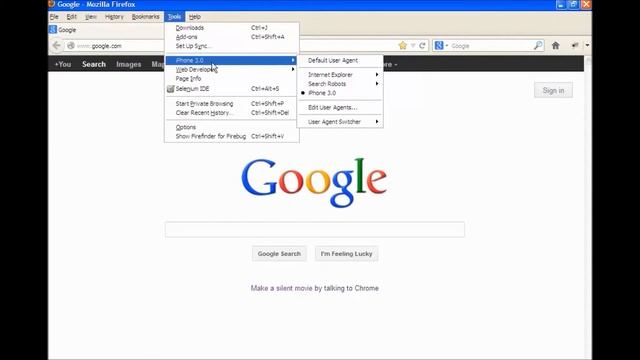The image size is (640, 360).
Task: Click the back arrow navigation button
Action: tap(57, 46)
